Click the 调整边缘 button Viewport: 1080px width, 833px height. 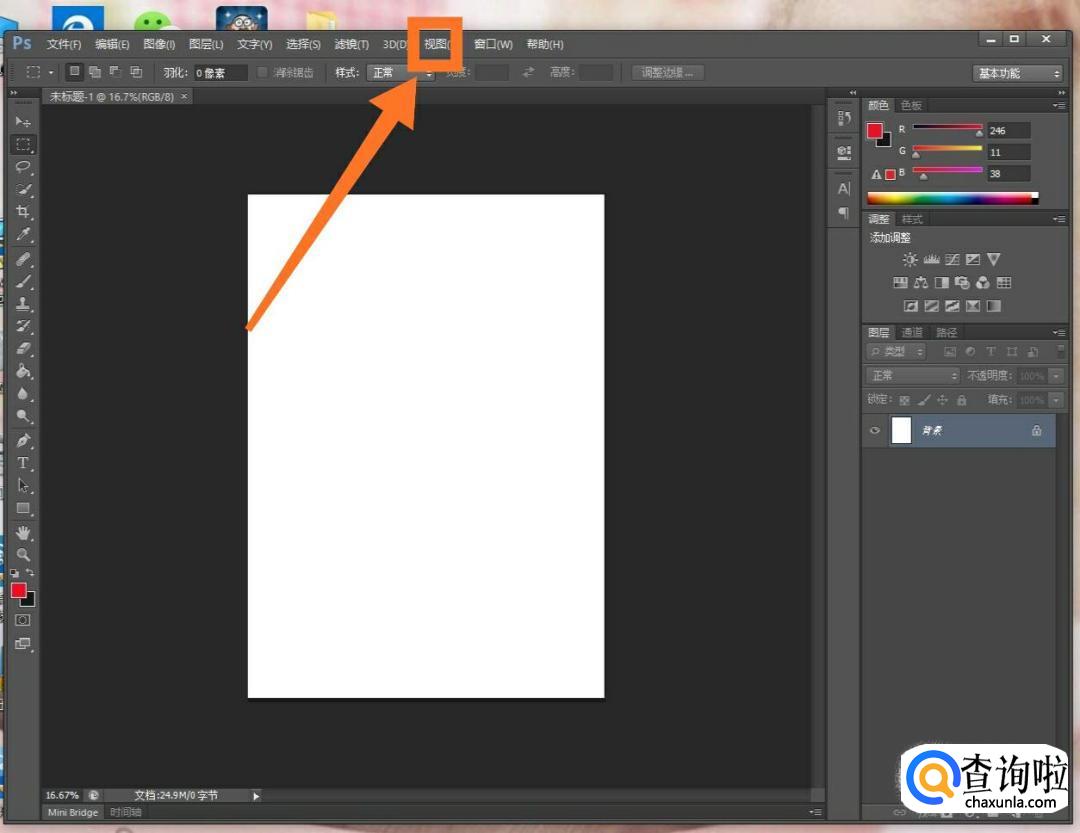[667, 73]
